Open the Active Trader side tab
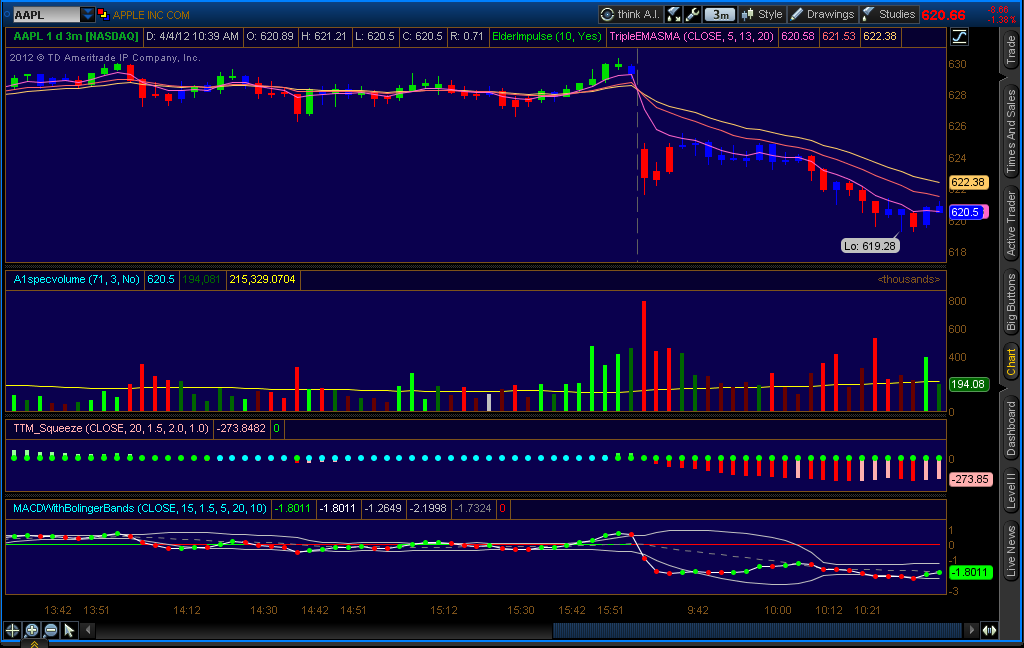Screen dimensions: 1024x648 coord(1011,223)
